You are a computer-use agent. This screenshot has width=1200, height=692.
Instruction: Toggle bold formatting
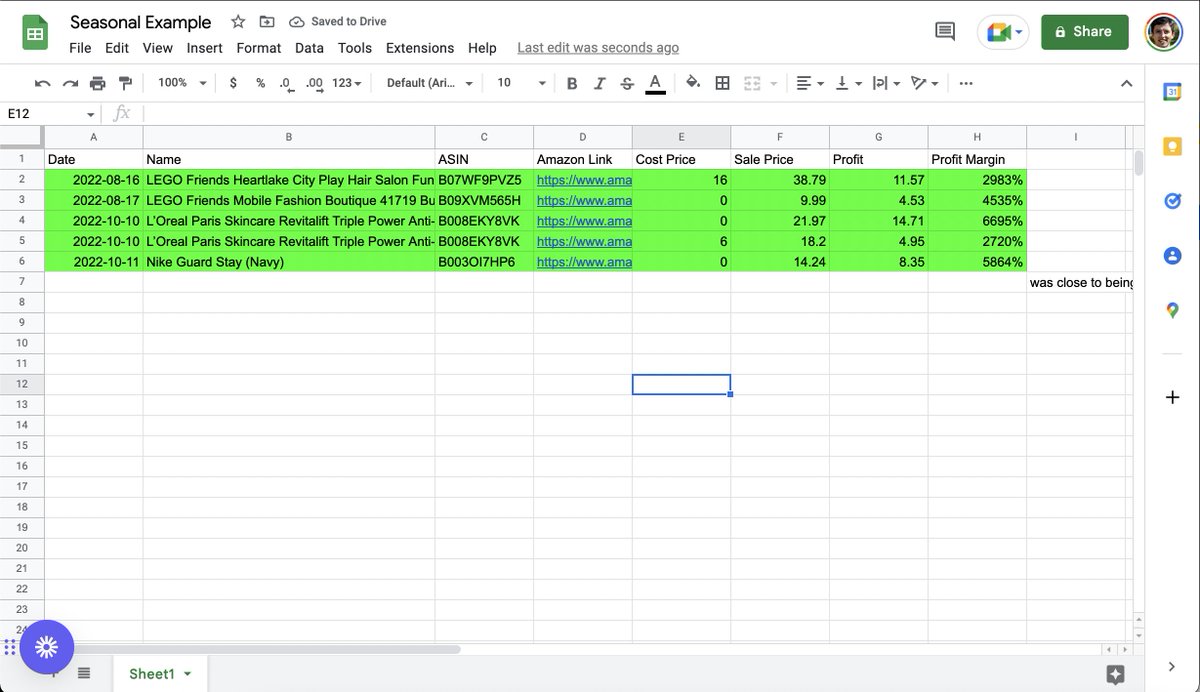(x=572, y=83)
